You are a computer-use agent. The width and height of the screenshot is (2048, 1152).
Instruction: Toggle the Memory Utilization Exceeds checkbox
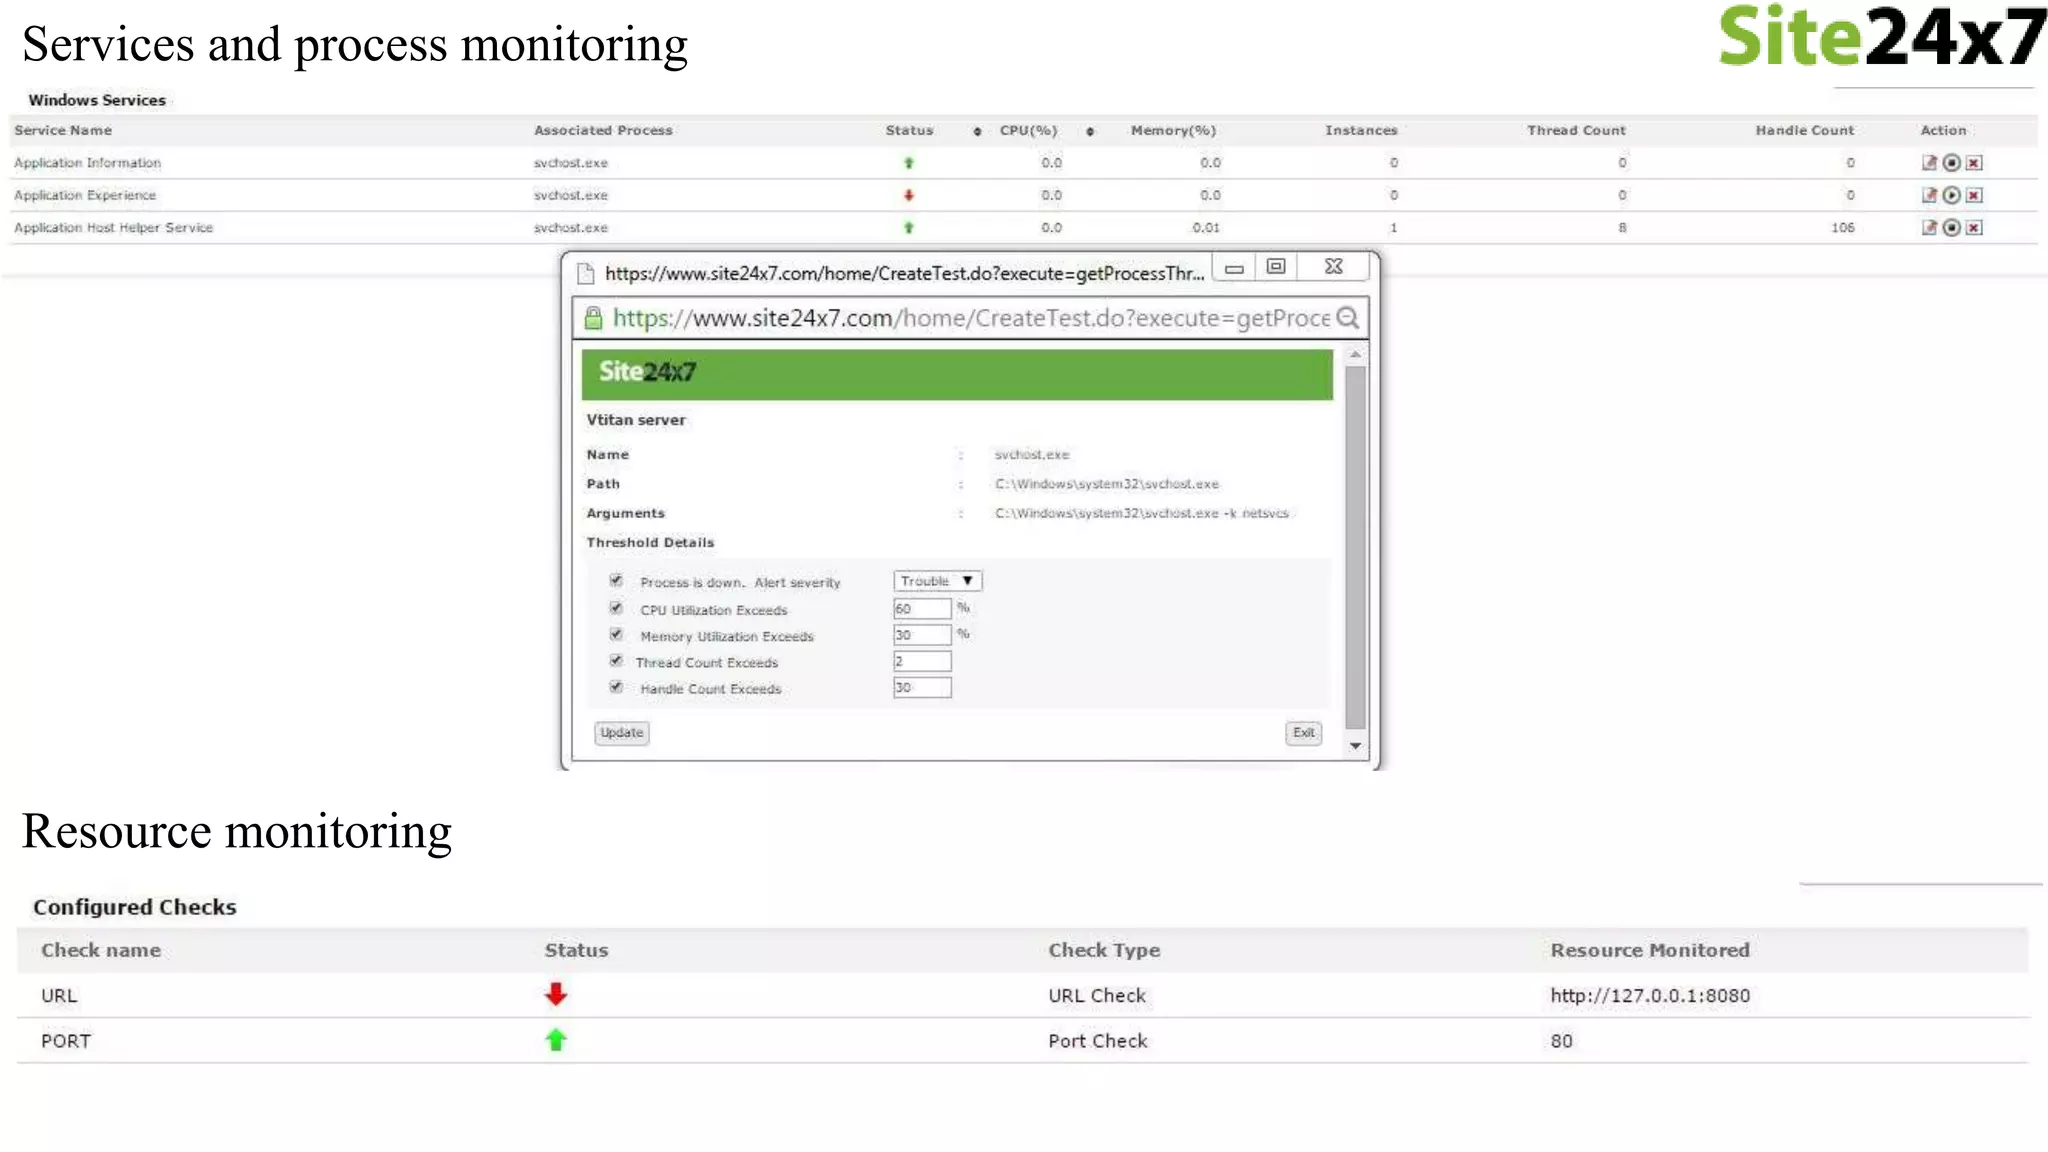(616, 634)
